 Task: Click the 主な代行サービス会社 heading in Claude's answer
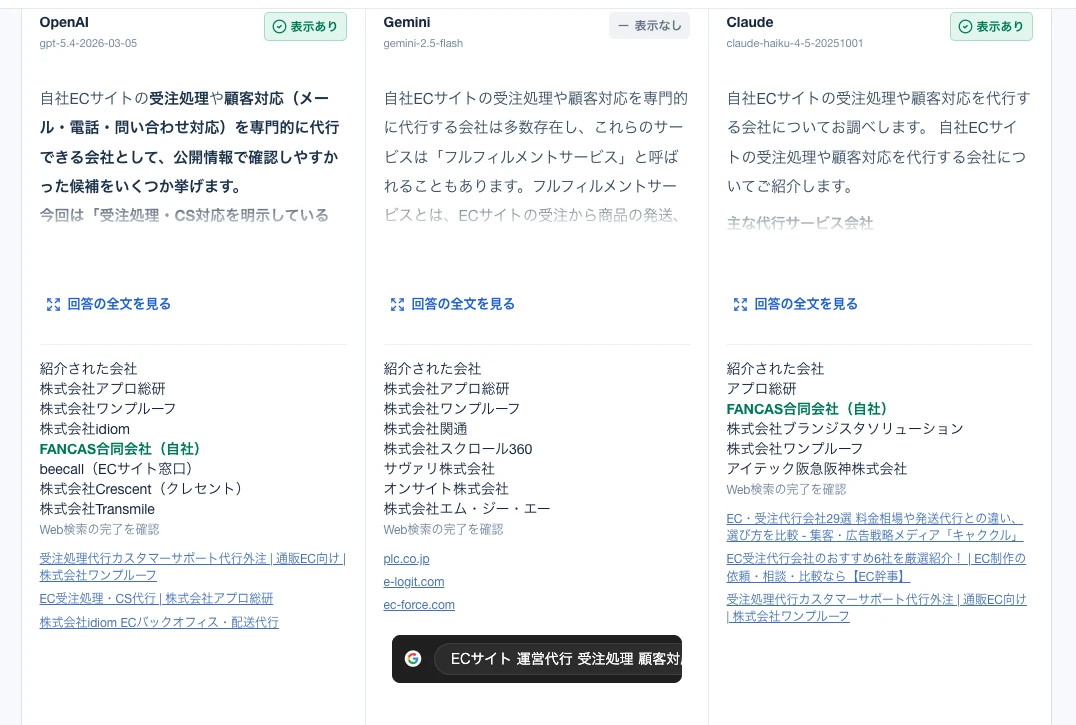[x=800, y=223]
